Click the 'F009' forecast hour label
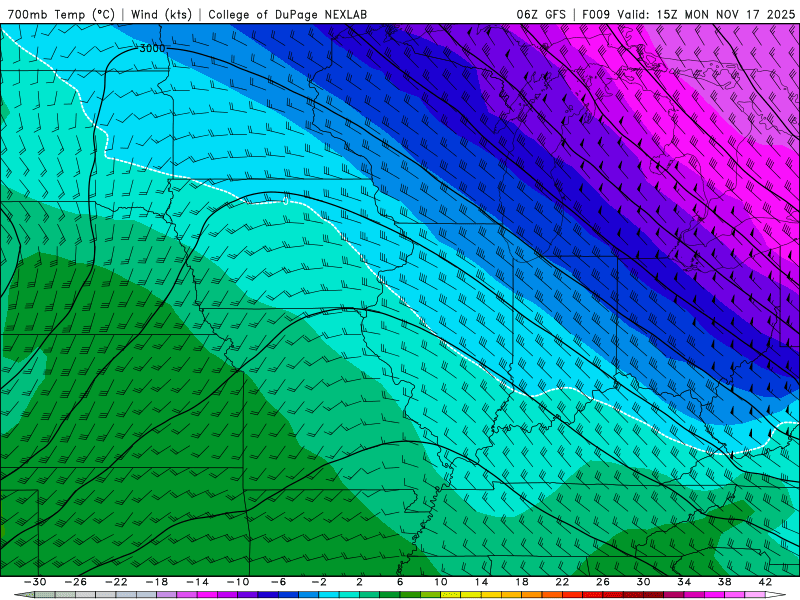Viewport: 800px width, 600px height. pyautogui.click(x=596, y=15)
